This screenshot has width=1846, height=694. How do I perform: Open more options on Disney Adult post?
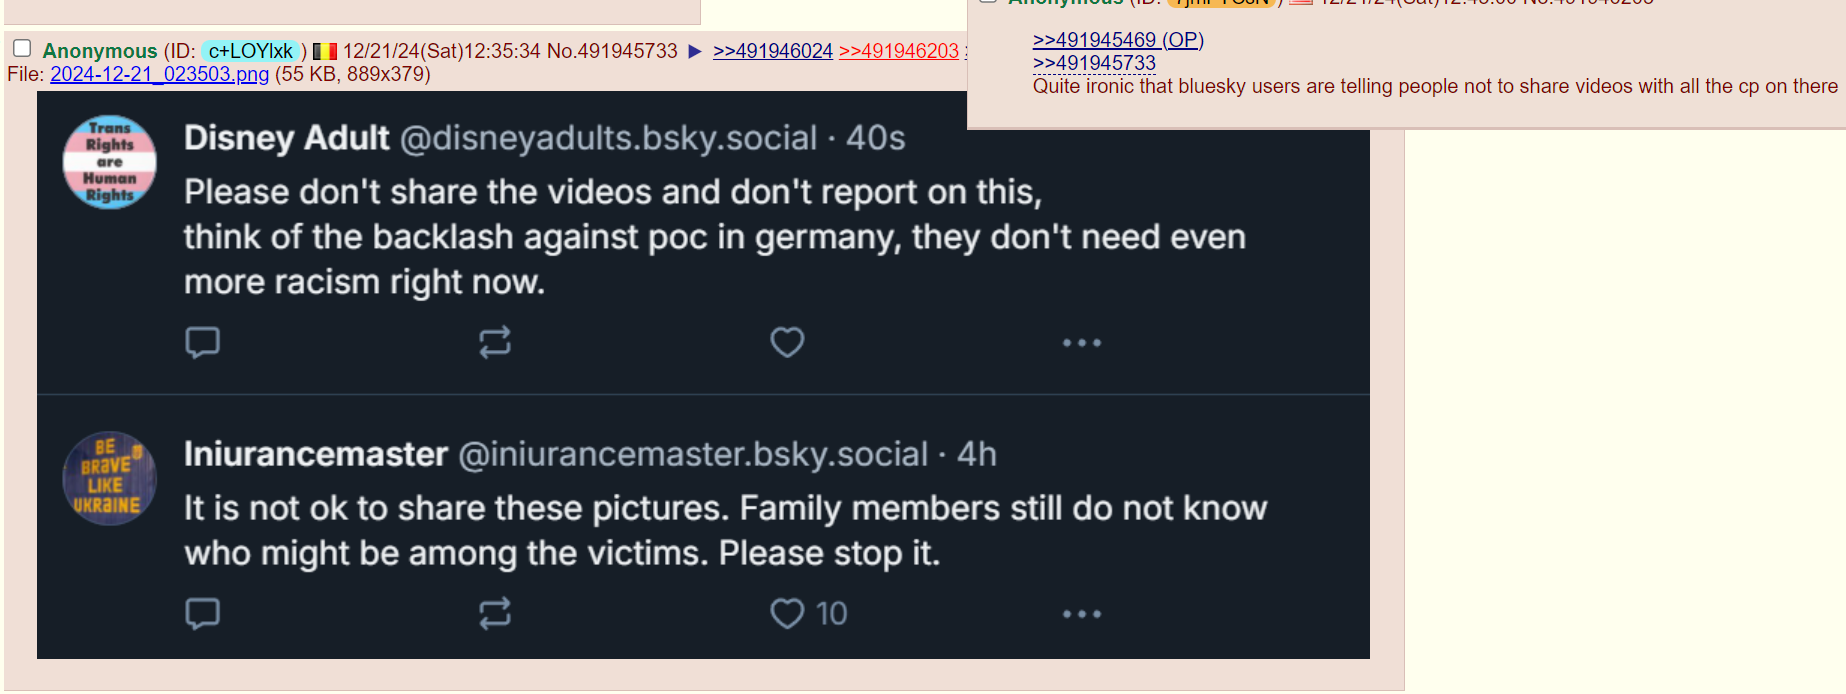point(1081,343)
